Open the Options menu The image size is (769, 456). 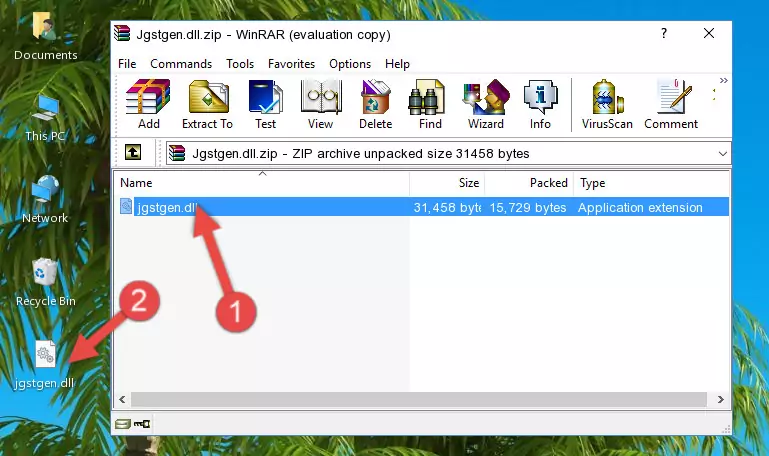point(350,64)
